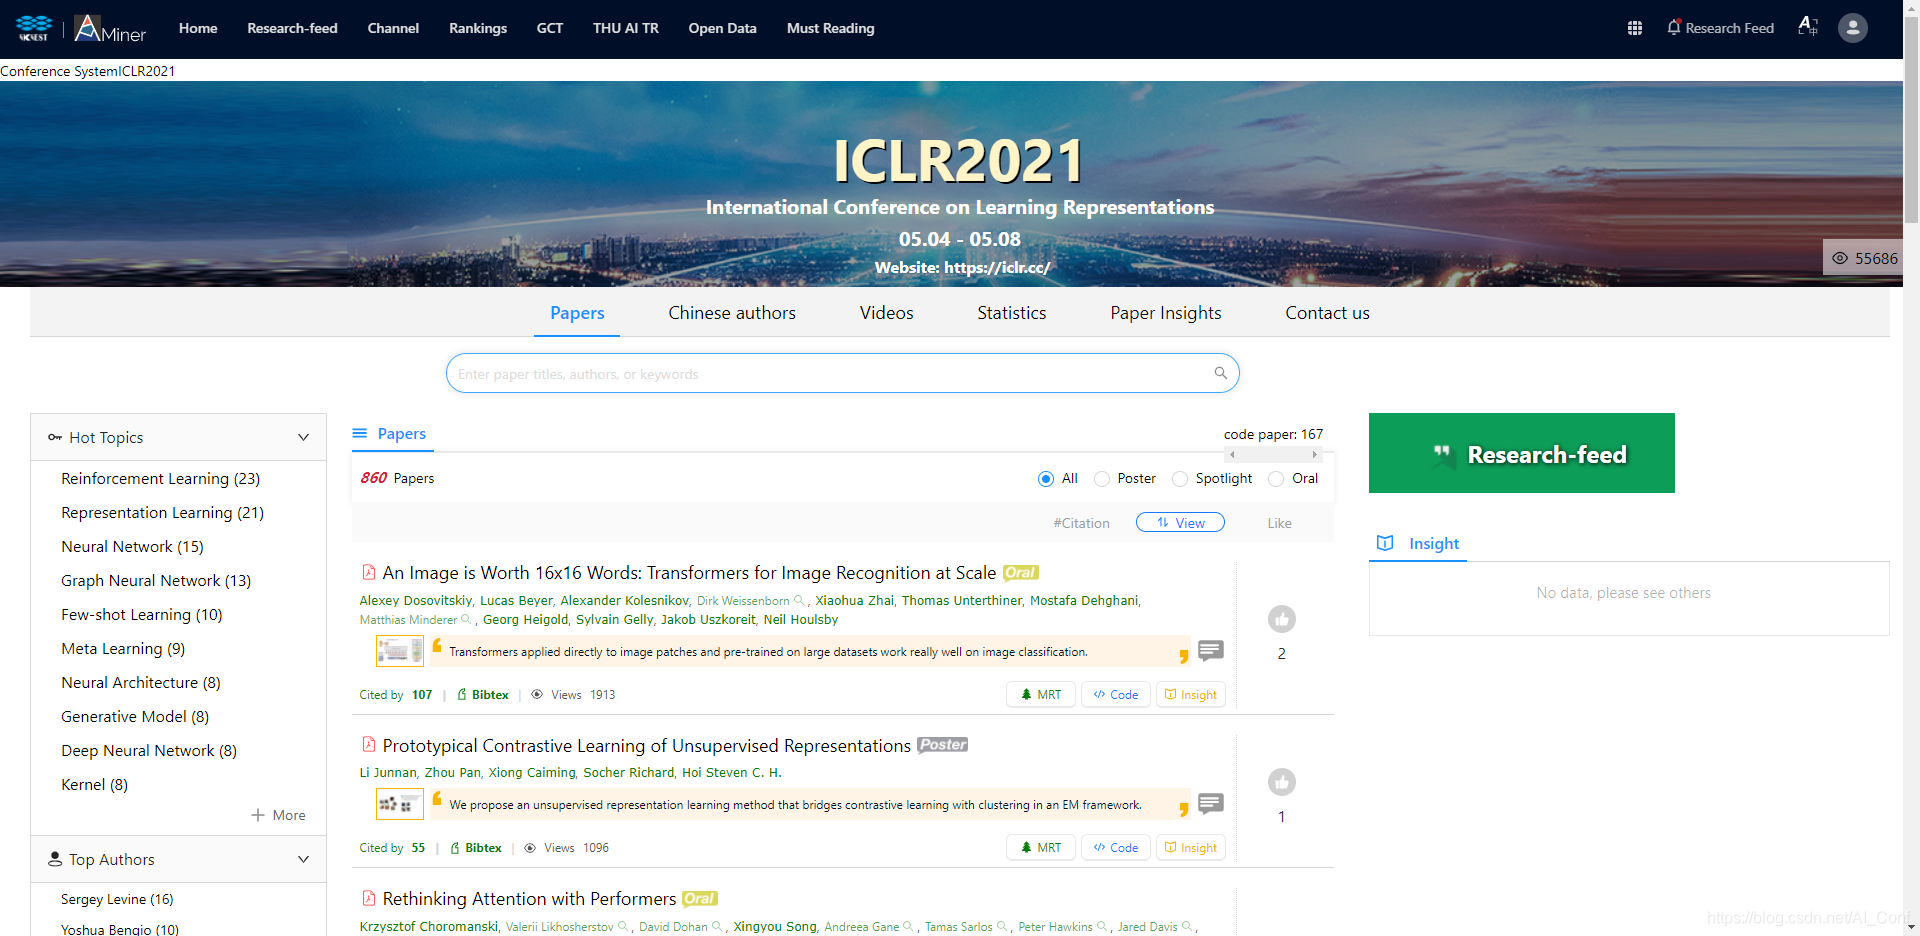The image size is (1920, 936).
Task: Focus the paper search input field
Action: click(x=843, y=373)
